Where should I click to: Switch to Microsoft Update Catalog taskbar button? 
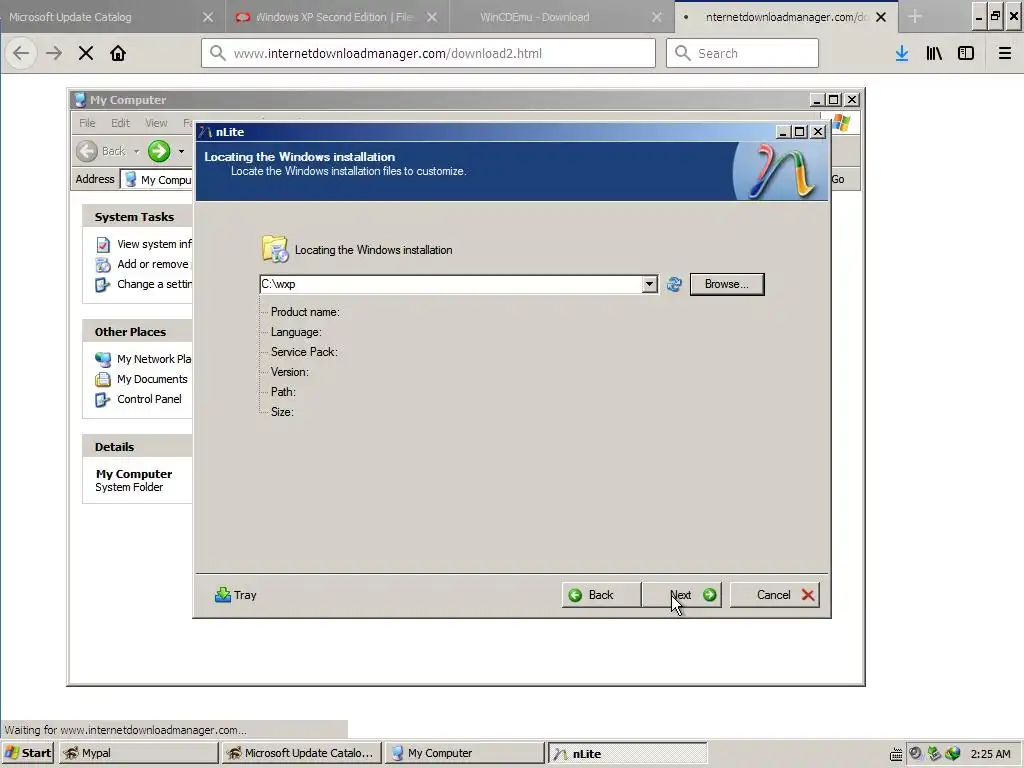[302, 753]
